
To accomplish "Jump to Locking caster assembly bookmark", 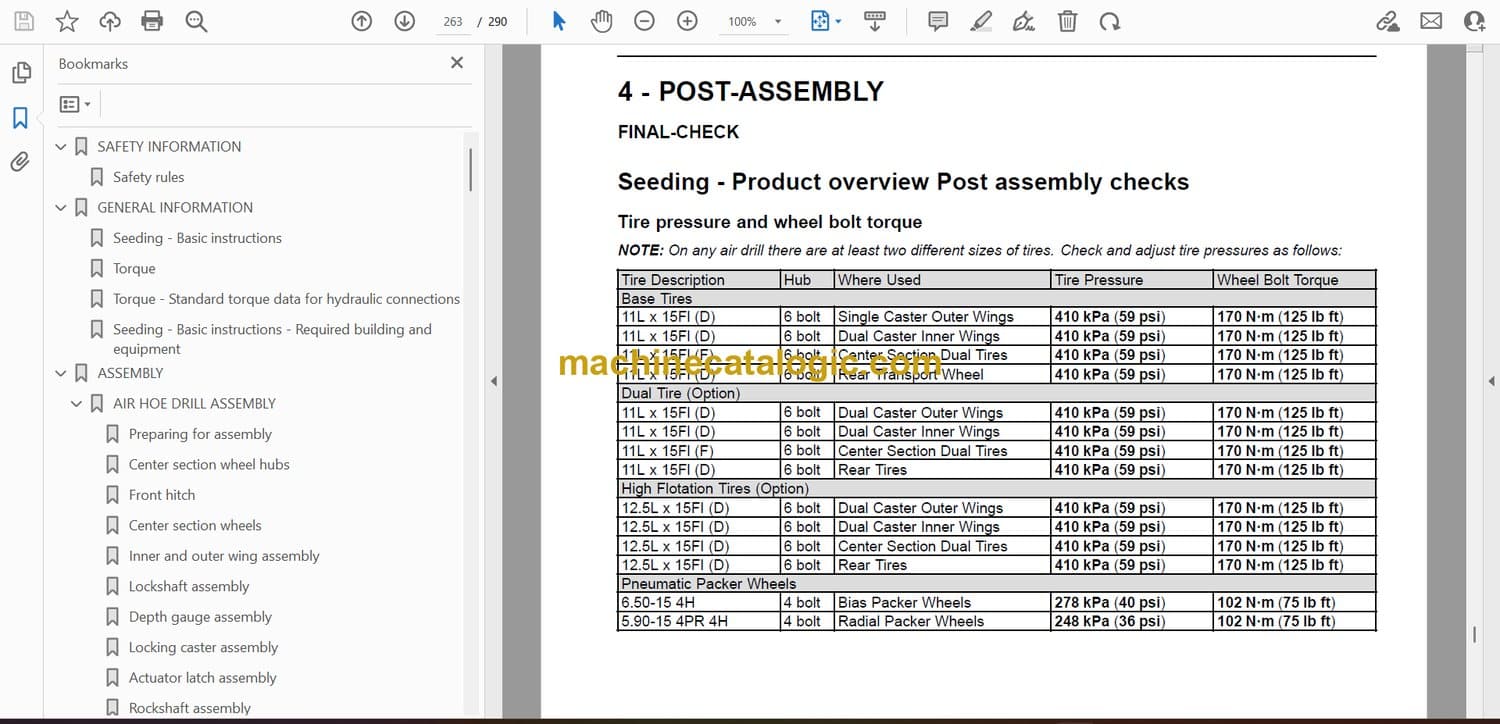I will pyautogui.click(x=203, y=648).
